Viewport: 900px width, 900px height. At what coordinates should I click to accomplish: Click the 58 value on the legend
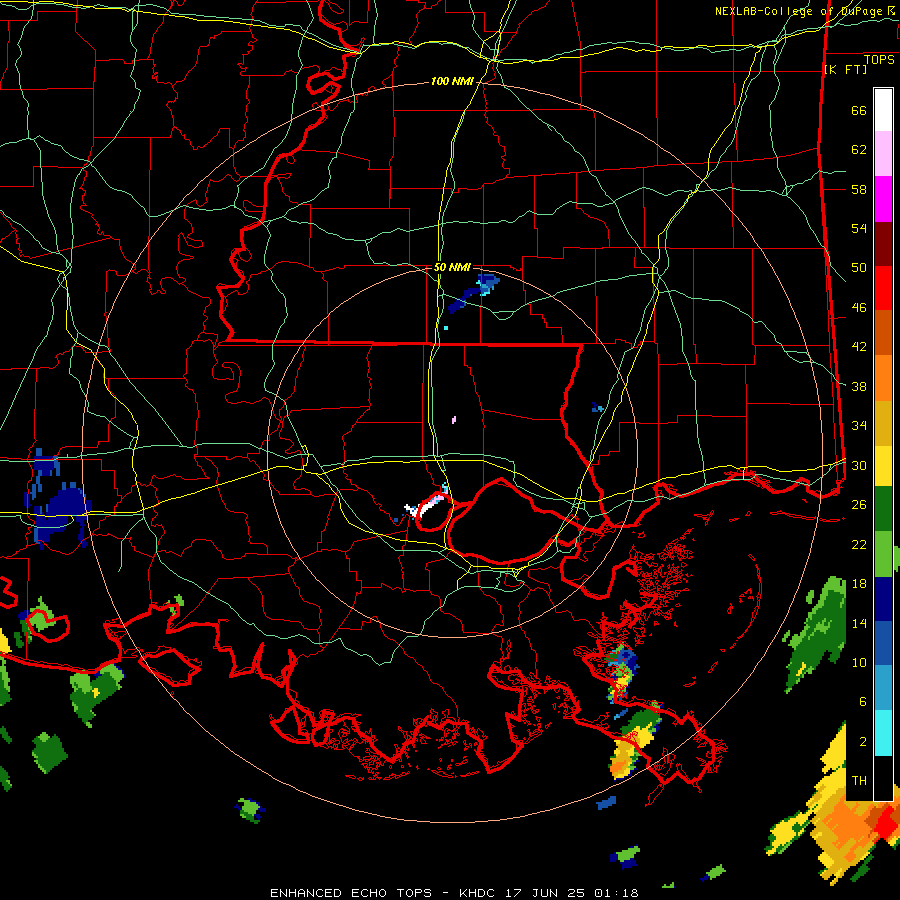[859, 189]
